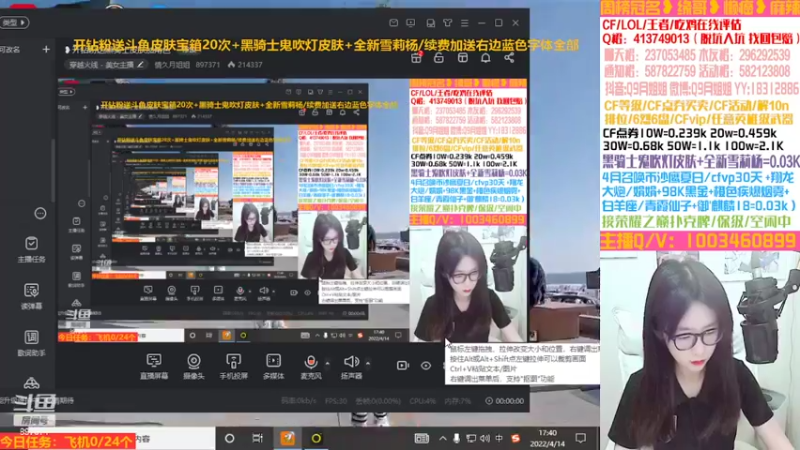Open the yellow ring app on the taskbar
Viewport: 800px width, 450px height.
316,438
